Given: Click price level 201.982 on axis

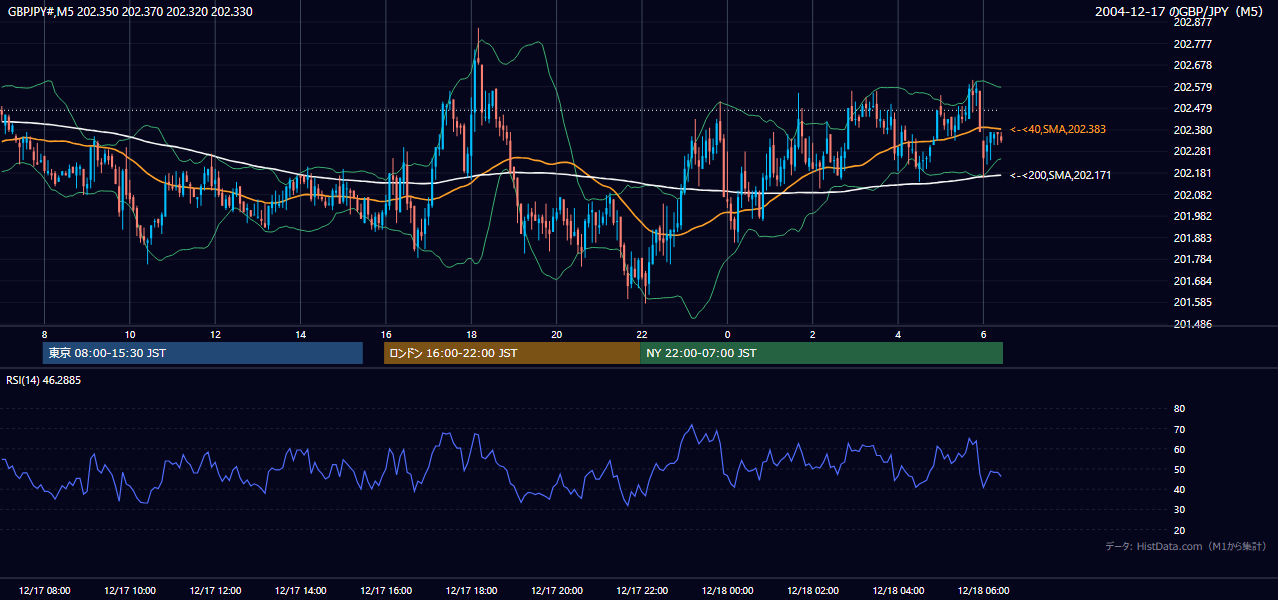Looking at the screenshot, I should click(x=1192, y=216).
